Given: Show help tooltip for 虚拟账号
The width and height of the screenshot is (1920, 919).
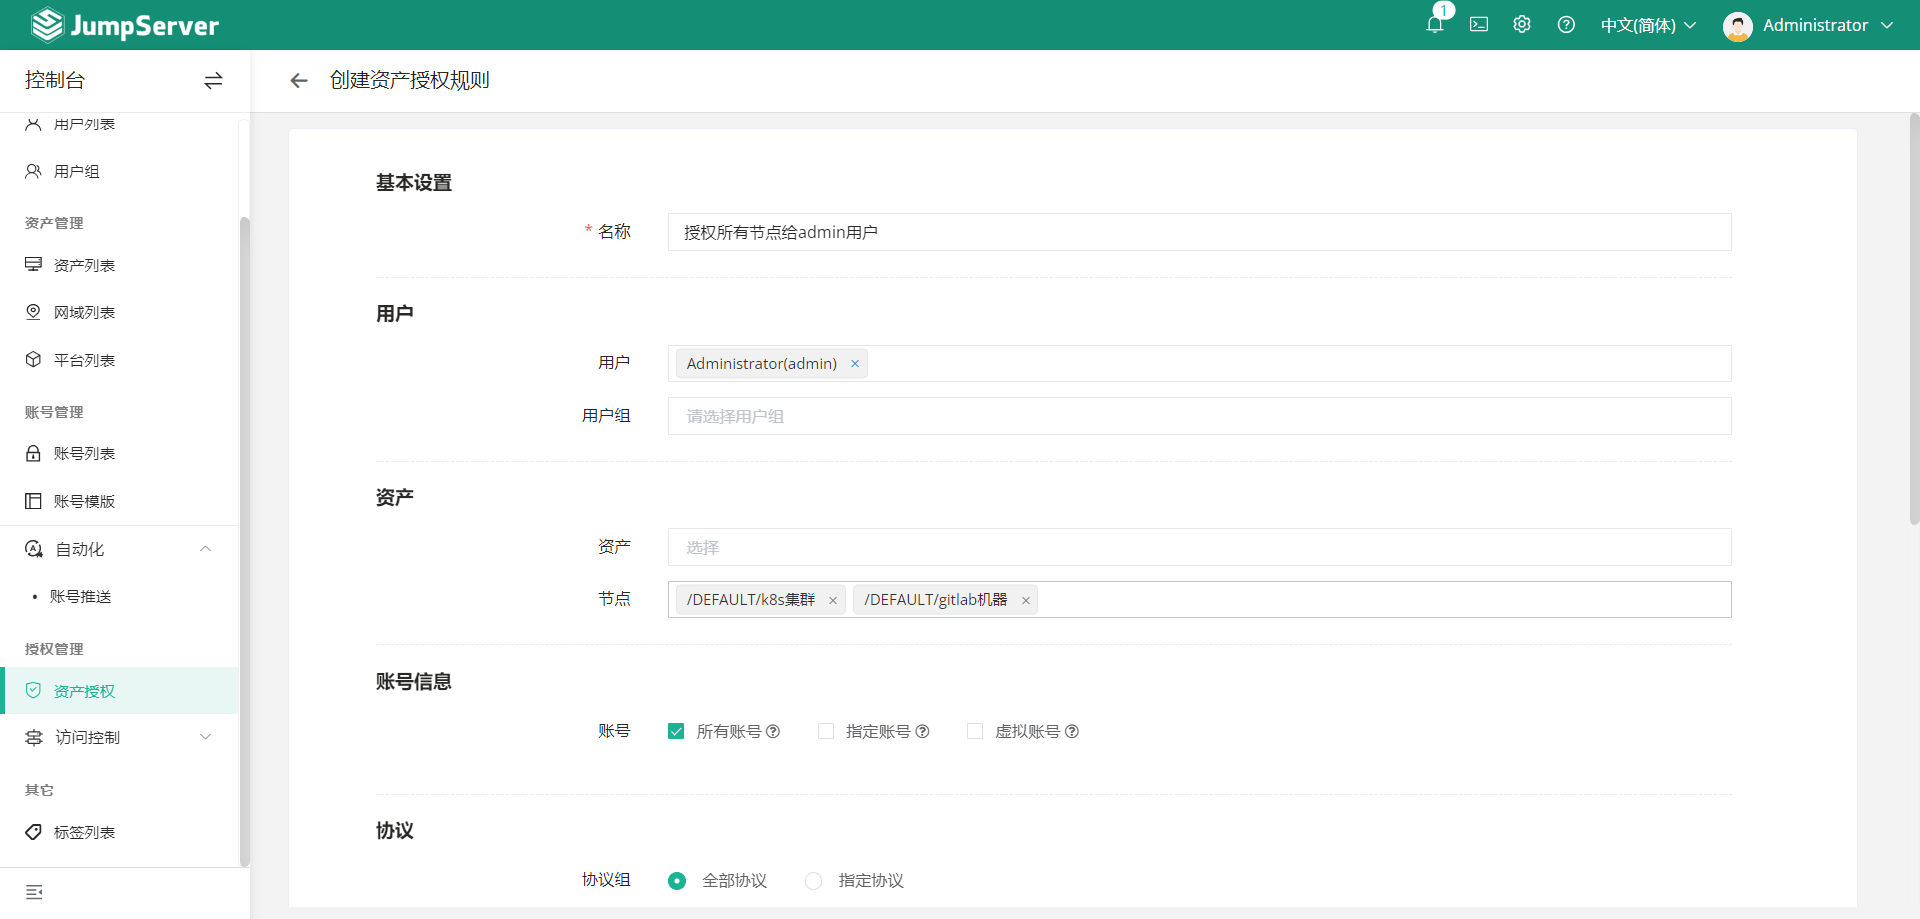Looking at the screenshot, I should pyautogui.click(x=1072, y=732).
